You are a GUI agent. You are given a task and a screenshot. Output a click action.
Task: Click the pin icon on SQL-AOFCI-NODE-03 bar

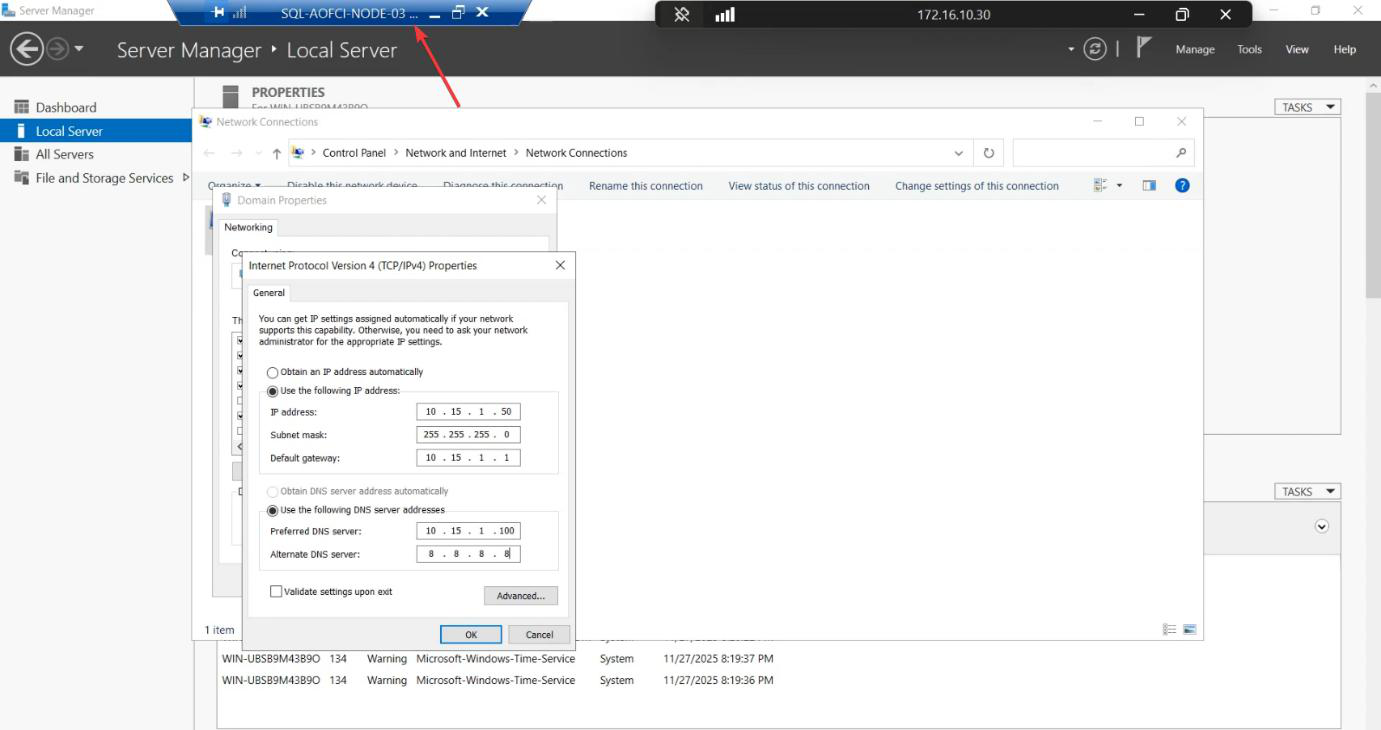coord(219,13)
